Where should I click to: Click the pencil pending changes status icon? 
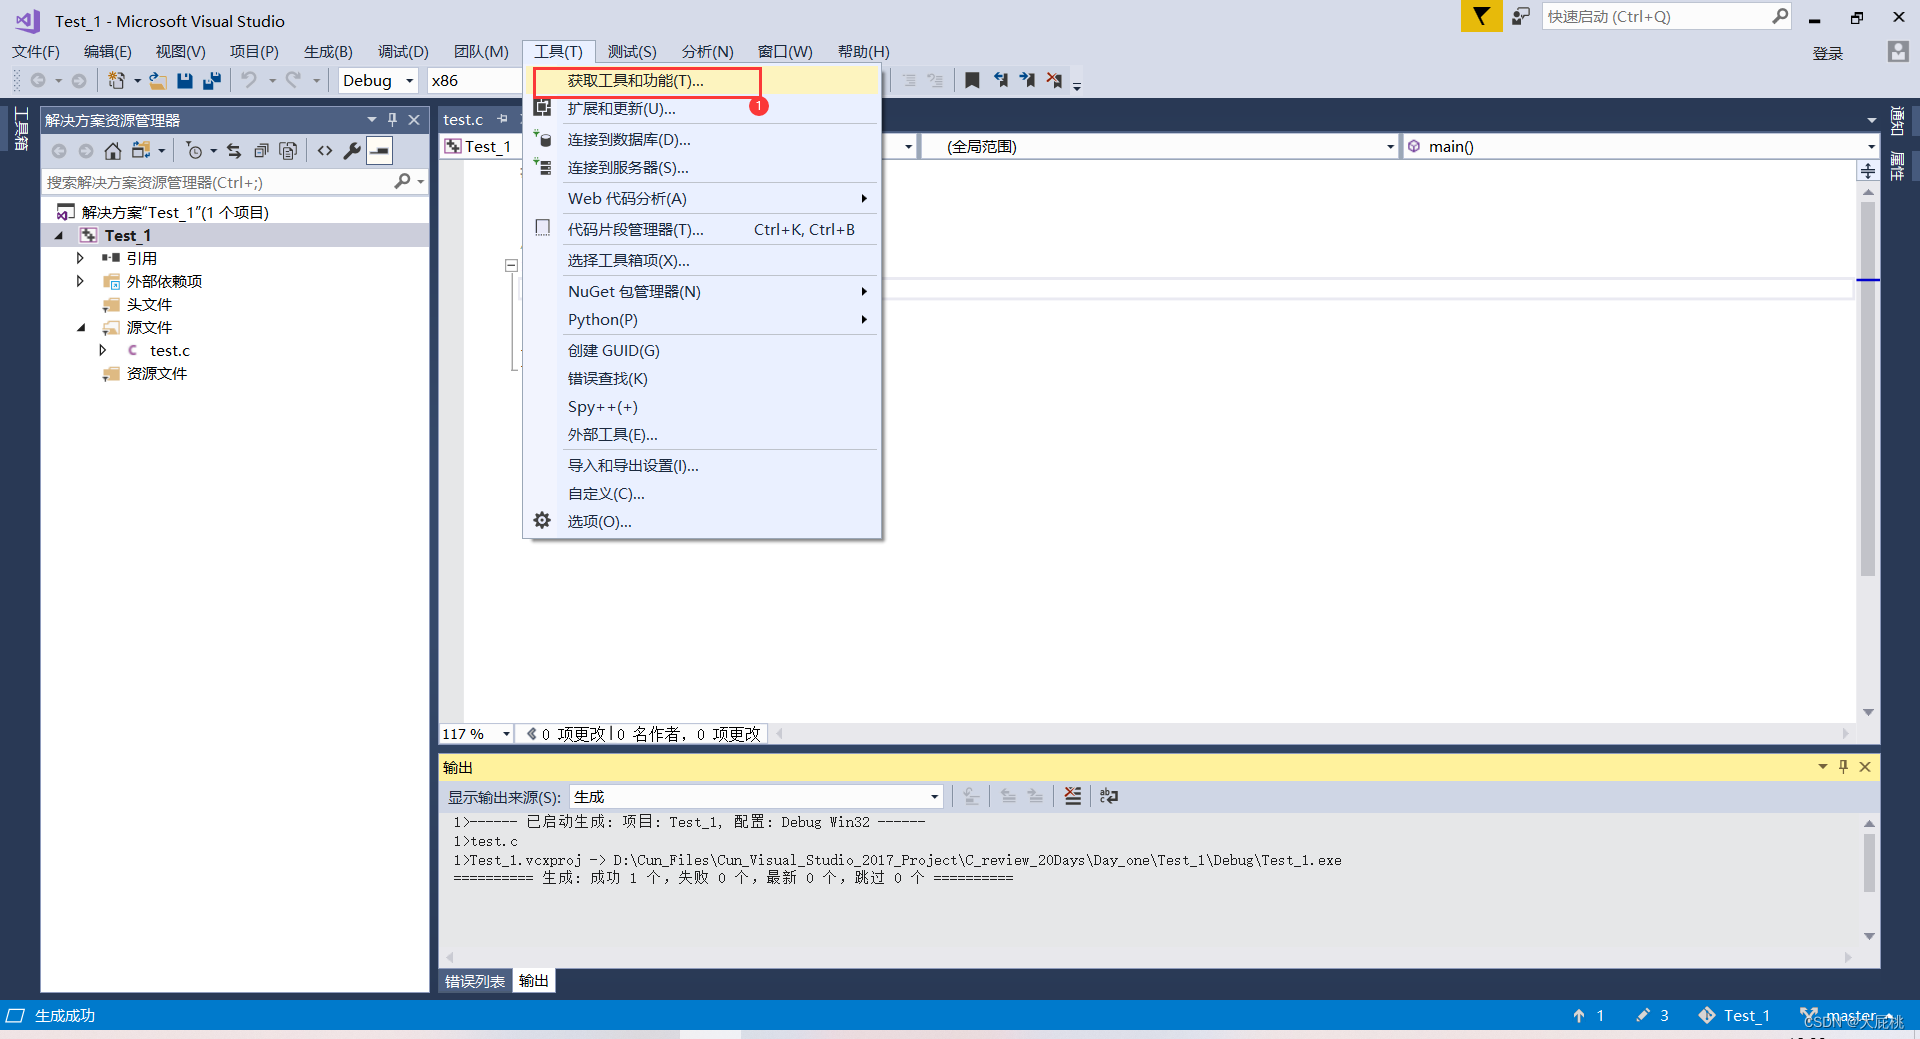pos(1642,1015)
